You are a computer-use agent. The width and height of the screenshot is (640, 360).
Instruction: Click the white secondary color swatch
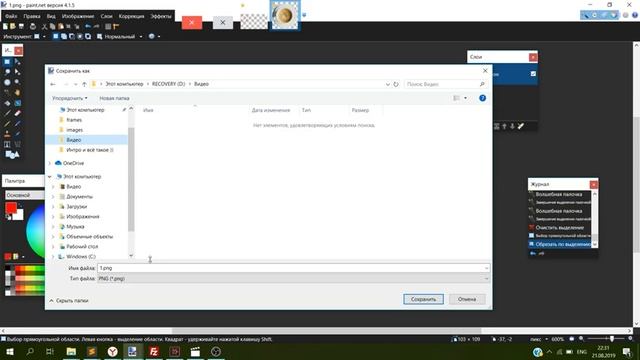pos(19,215)
